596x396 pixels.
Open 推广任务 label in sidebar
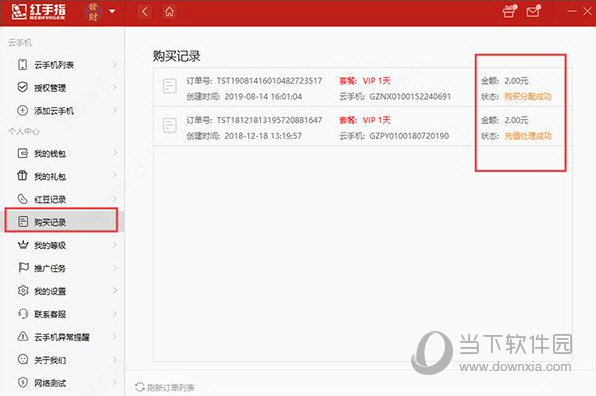click(50, 268)
